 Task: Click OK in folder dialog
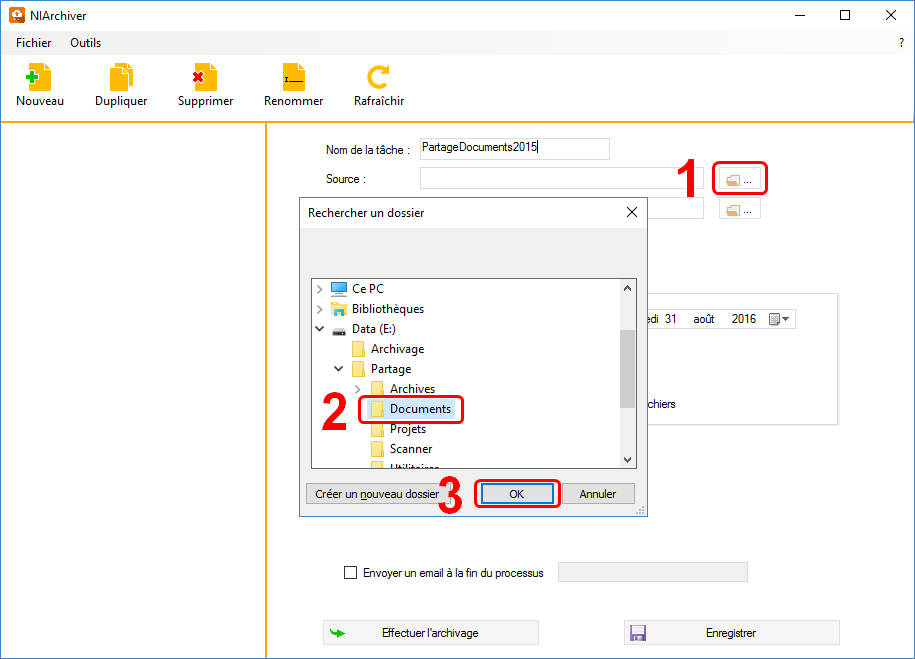point(516,494)
